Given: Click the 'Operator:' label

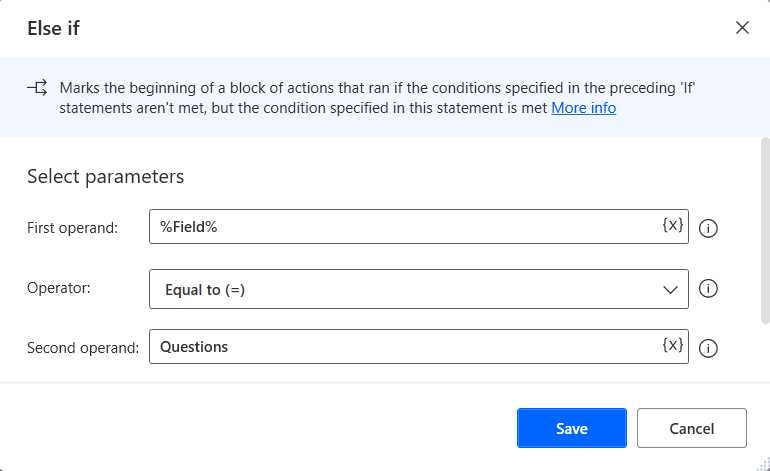Looking at the screenshot, I should [x=58, y=288].
